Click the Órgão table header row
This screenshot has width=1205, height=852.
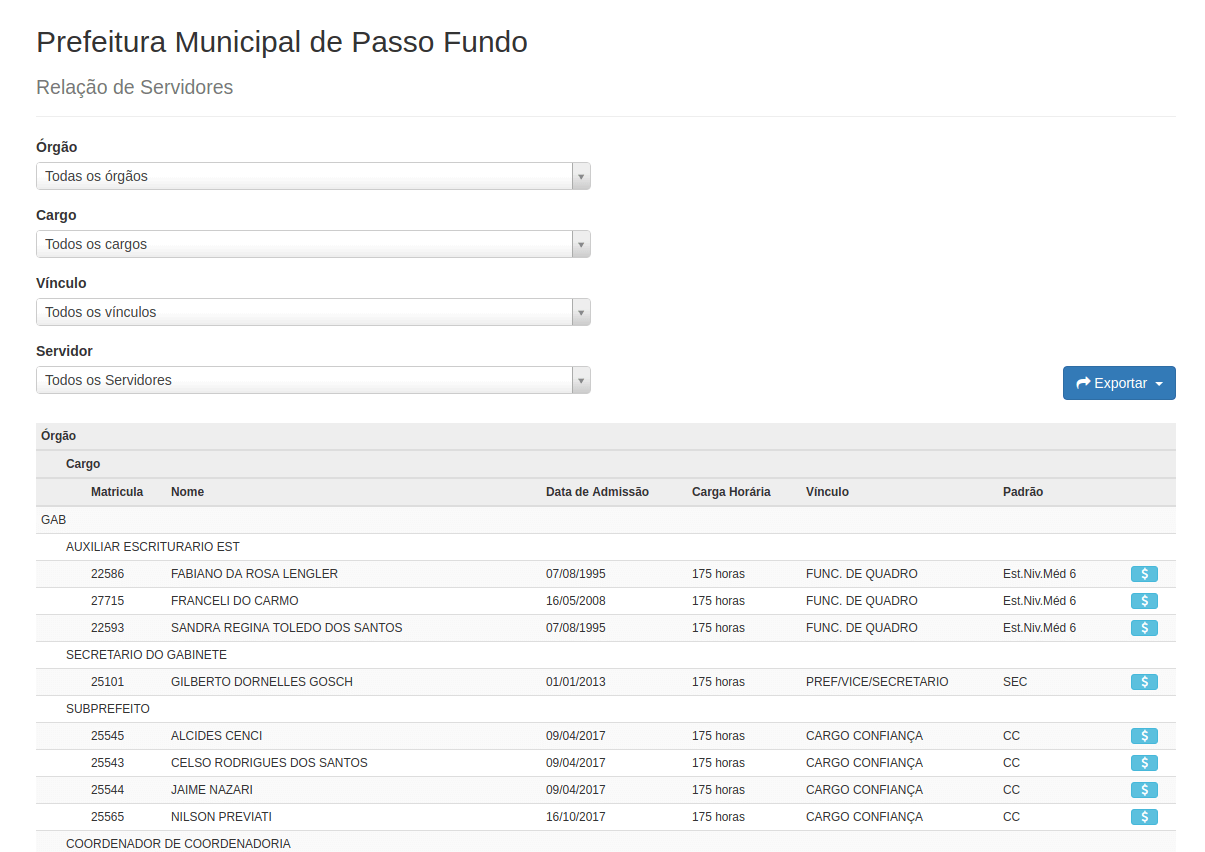pyautogui.click(x=606, y=436)
